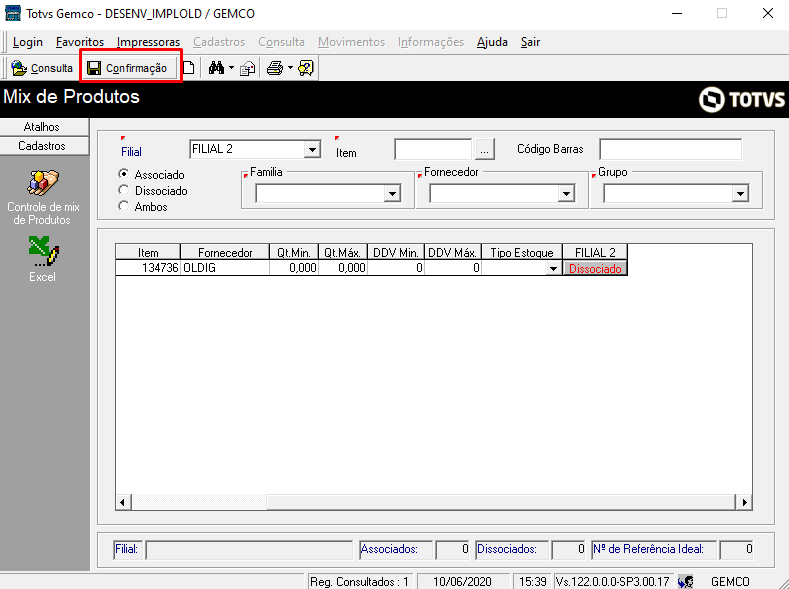789x589 pixels.
Task: Open Controle de mix de Produtos shortcut
Action: point(43,197)
